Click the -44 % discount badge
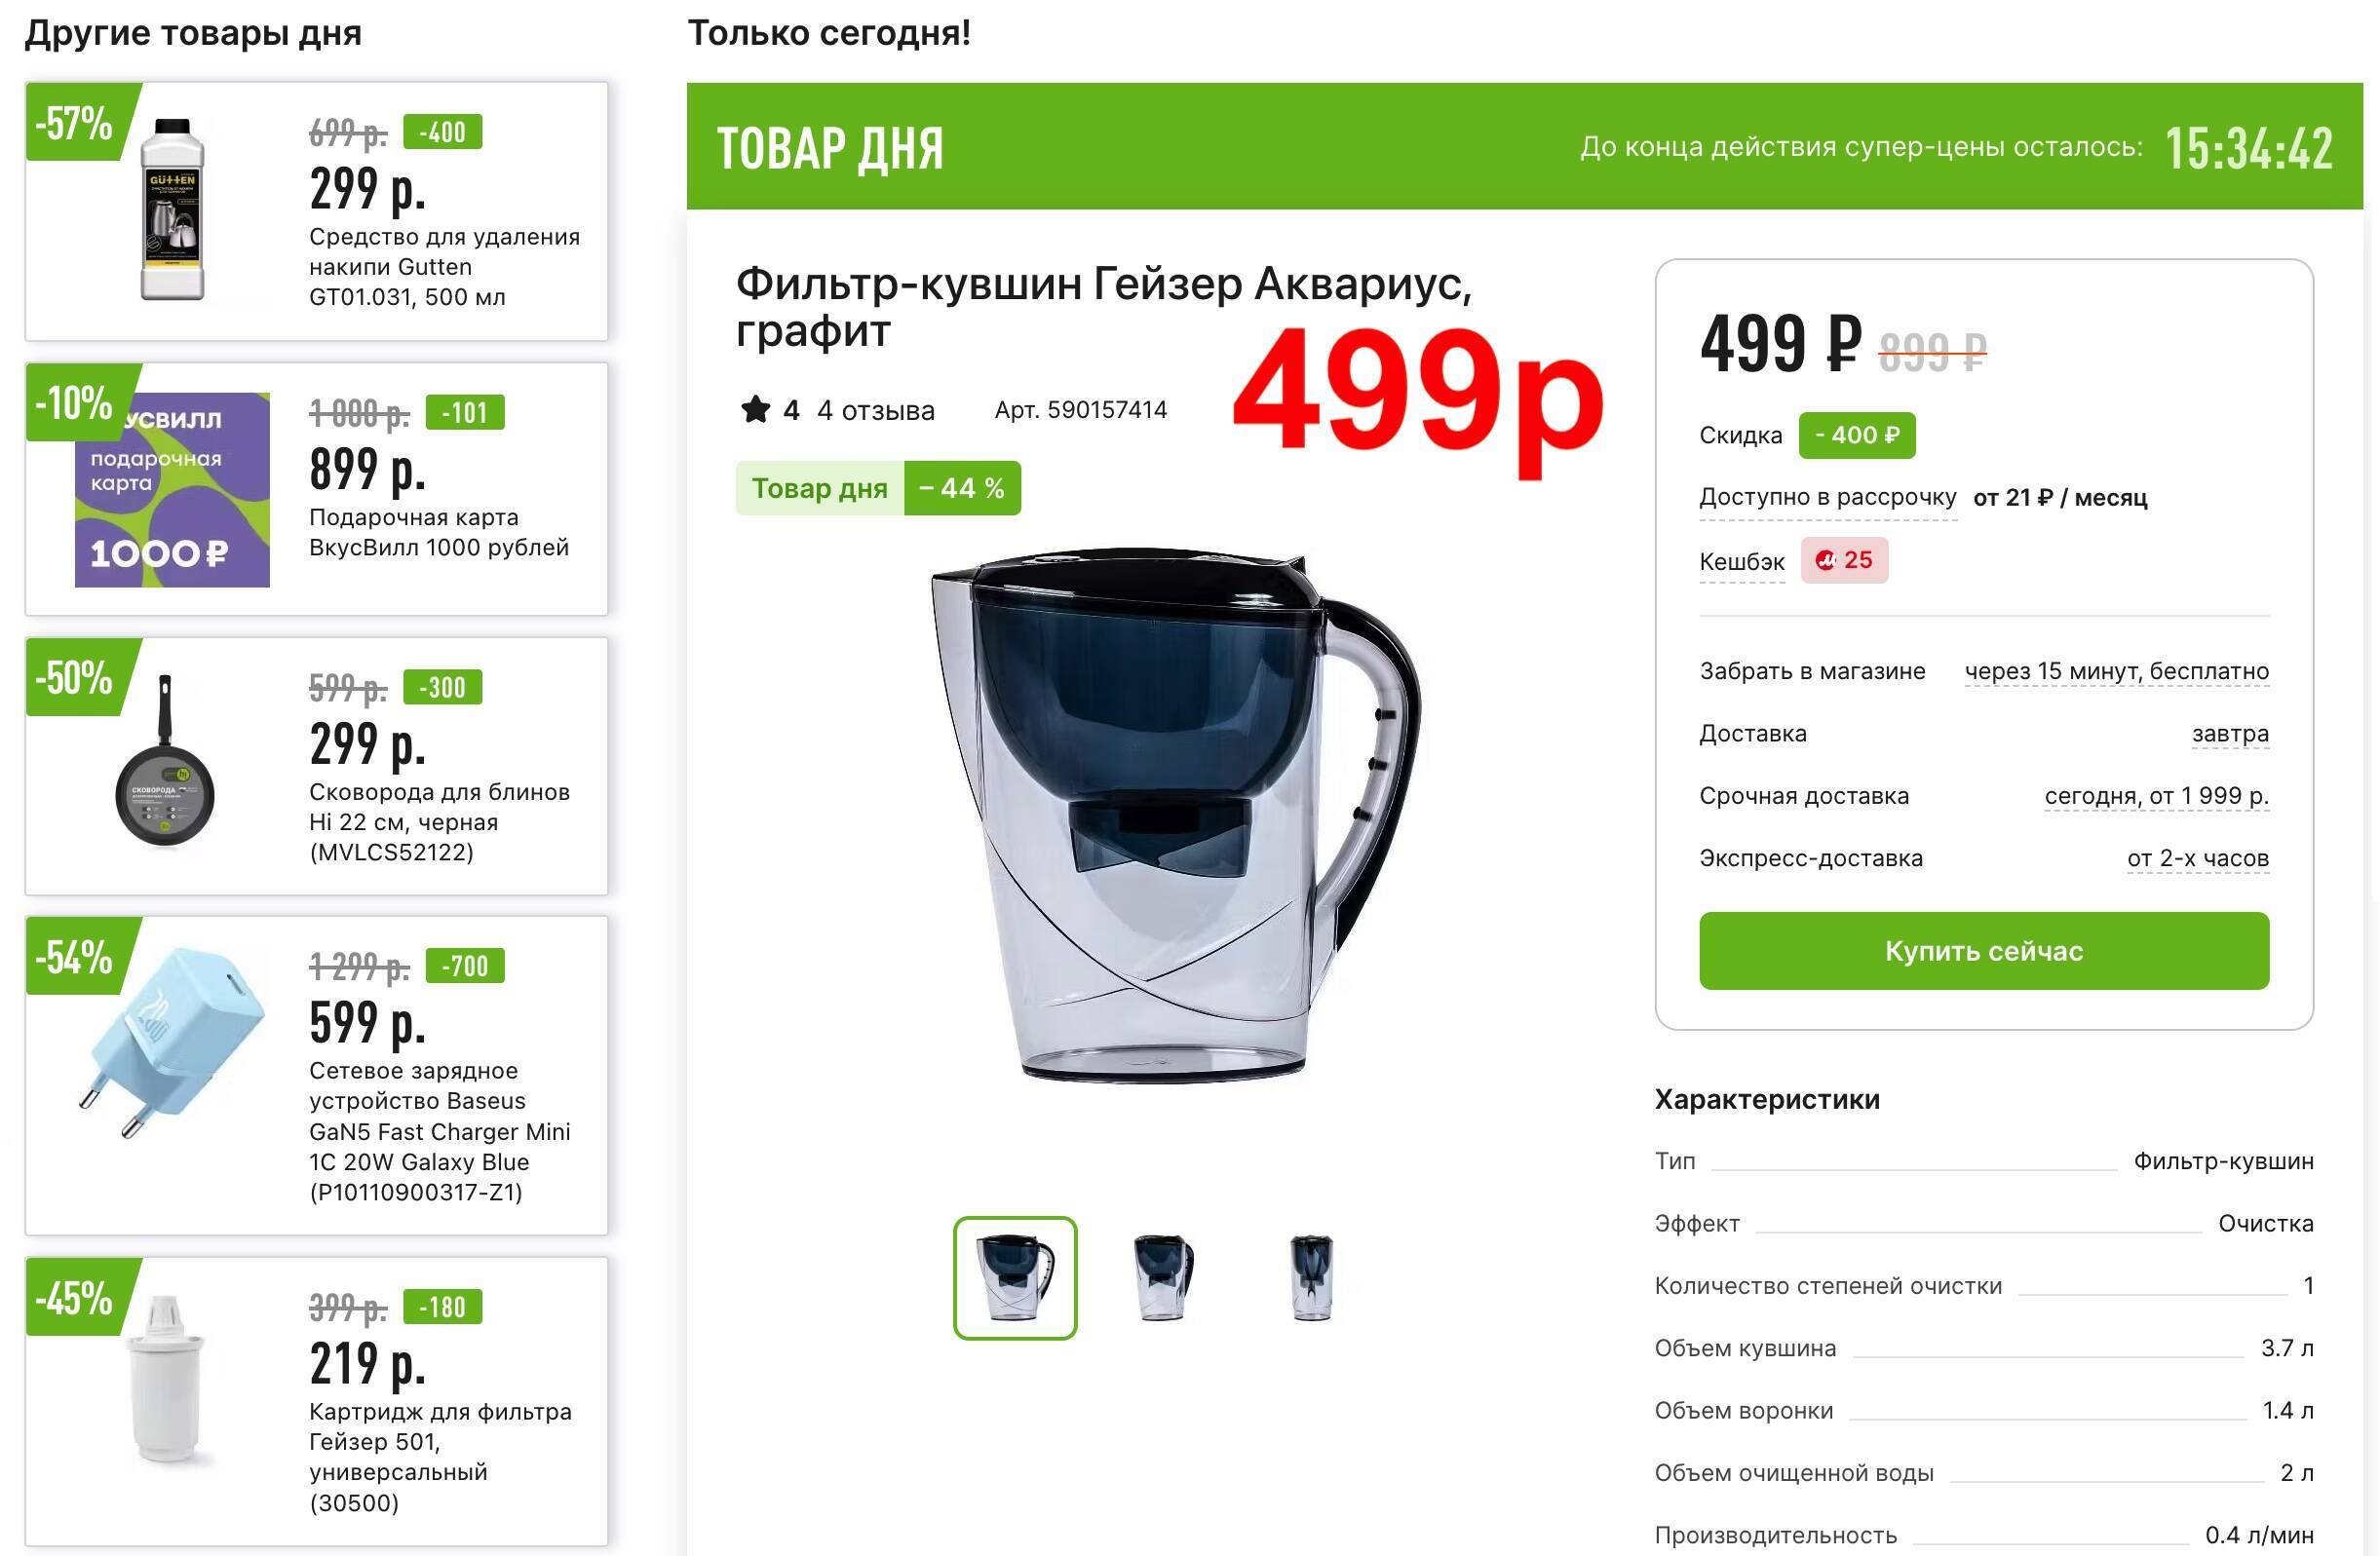 coord(962,488)
